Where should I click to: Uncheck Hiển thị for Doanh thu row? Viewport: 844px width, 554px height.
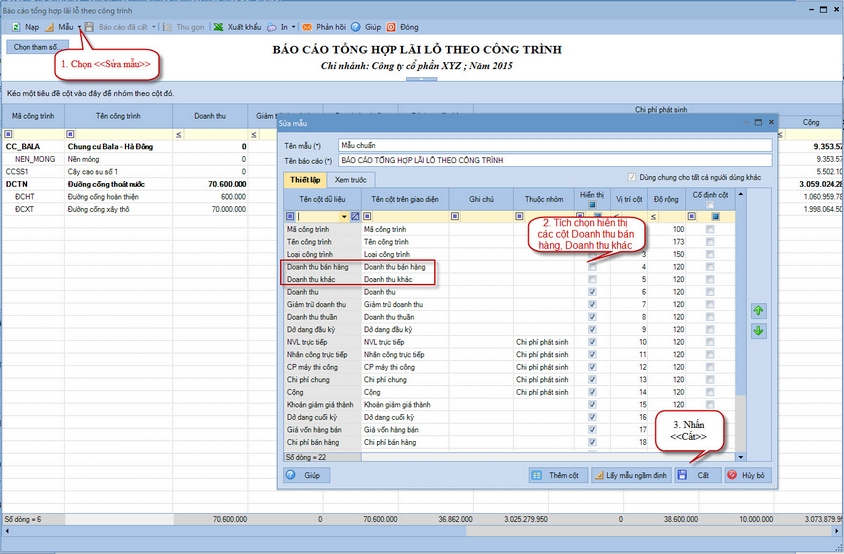coord(592,292)
